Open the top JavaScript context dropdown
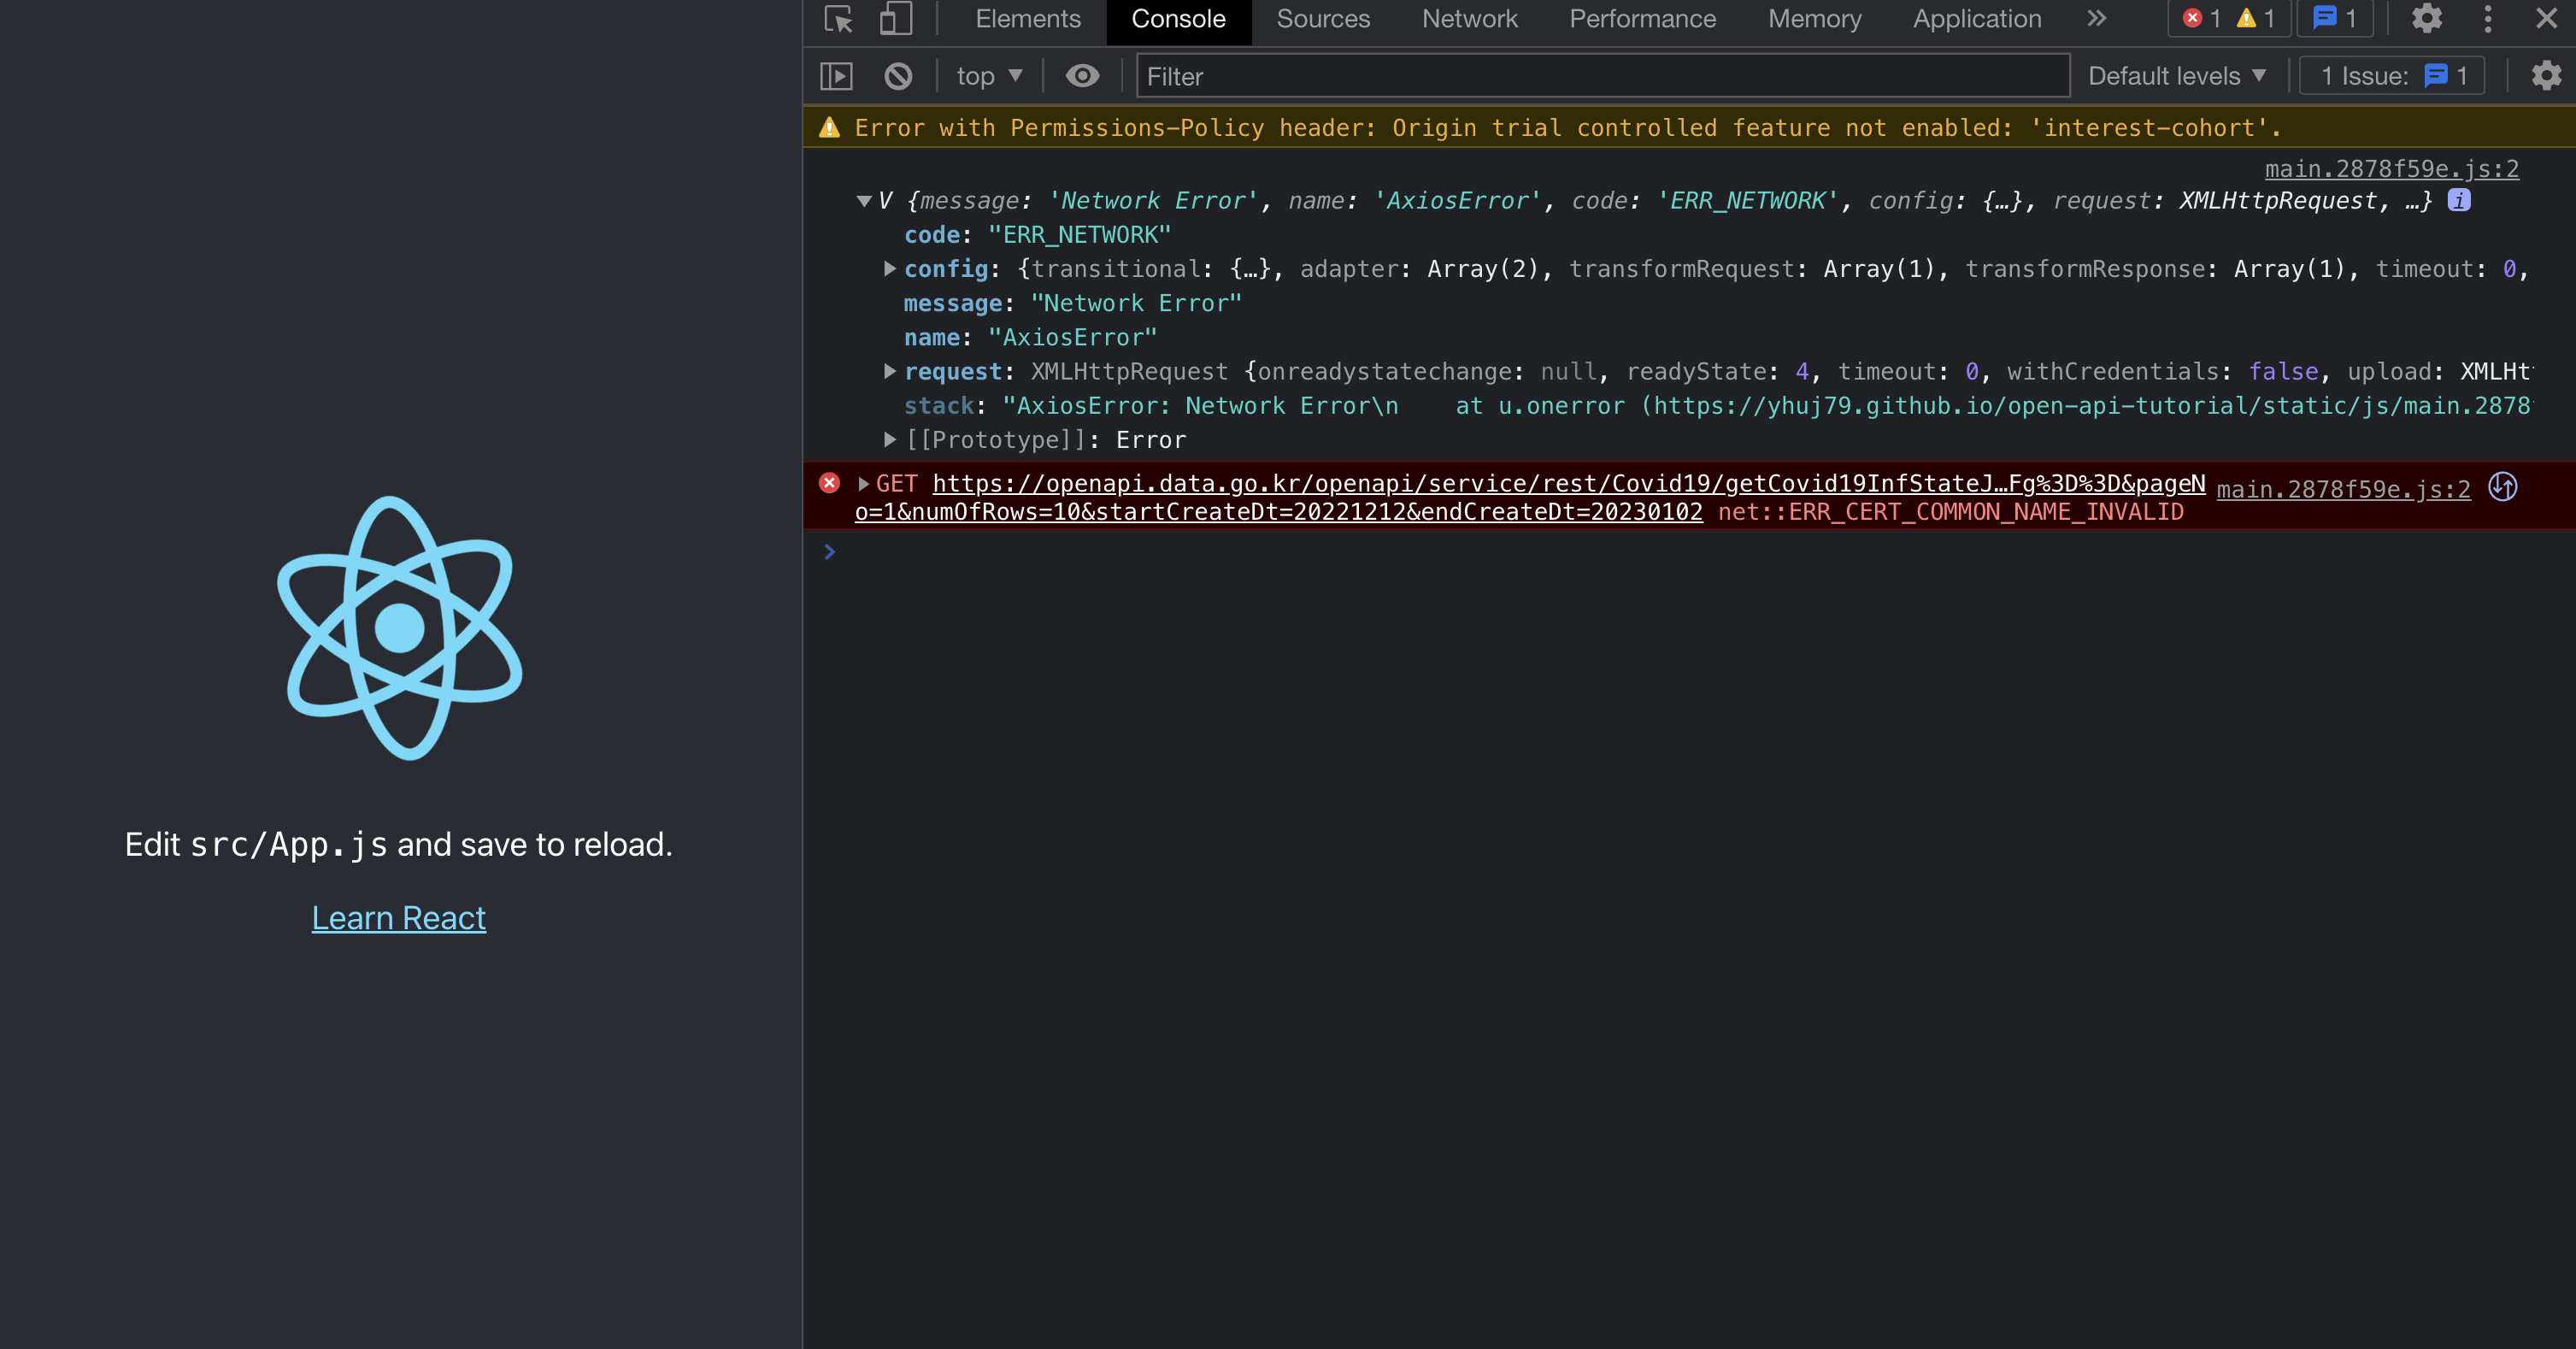 [x=988, y=76]
